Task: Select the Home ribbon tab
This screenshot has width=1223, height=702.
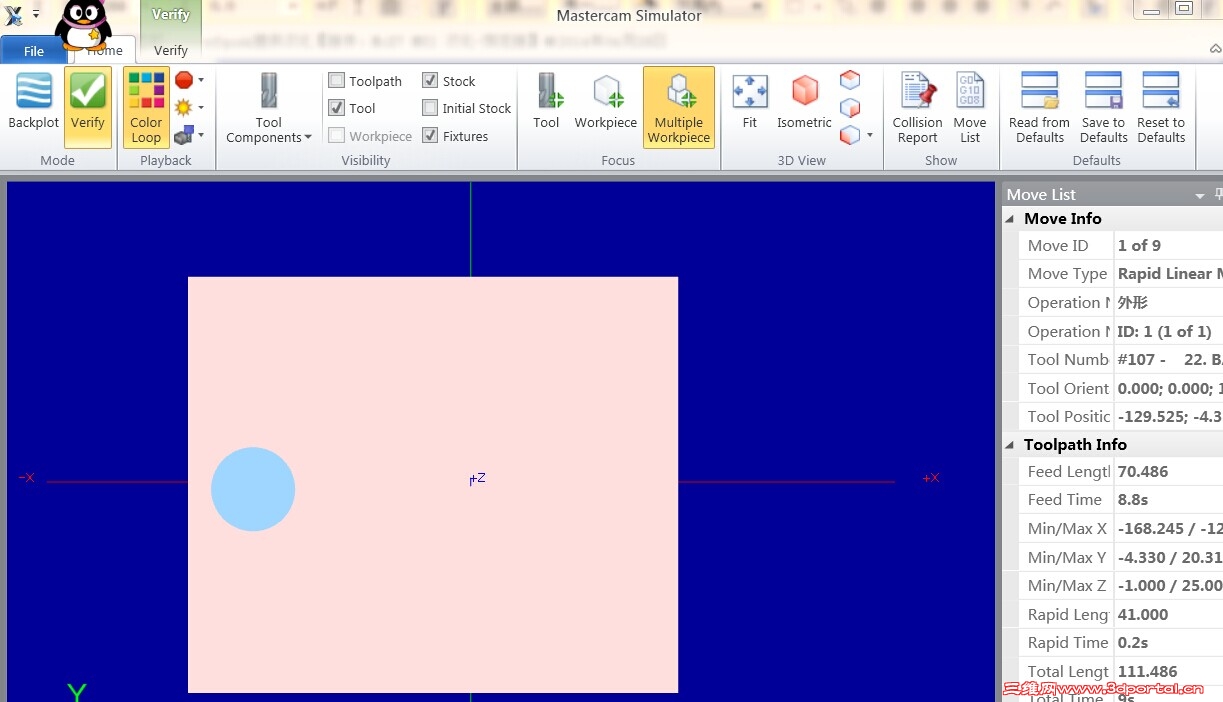Action: 104,51
